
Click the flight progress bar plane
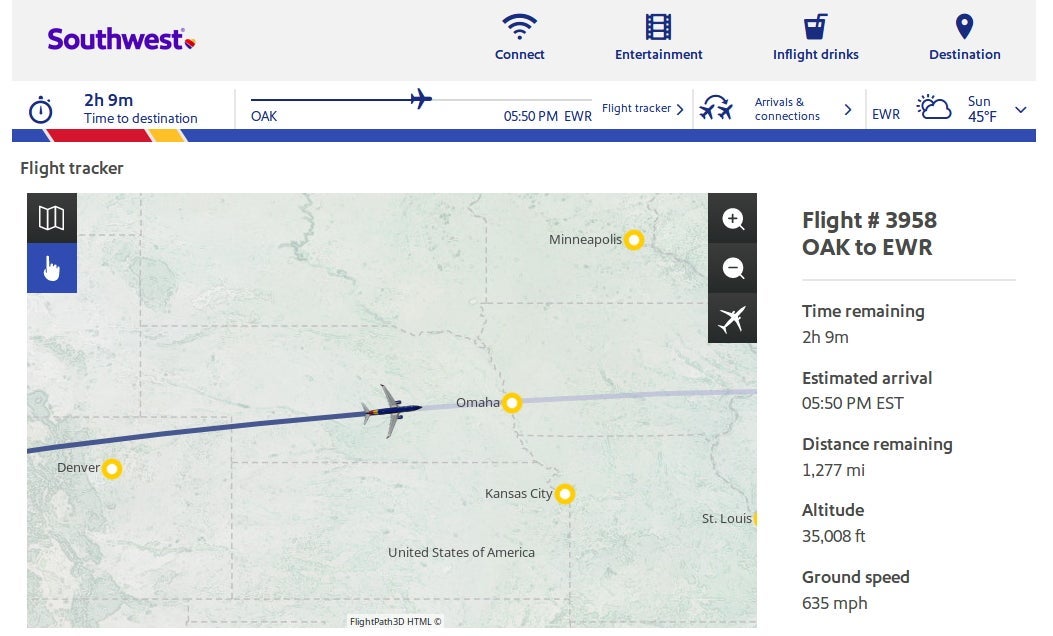pyautogui.click(x=421, y=99)
